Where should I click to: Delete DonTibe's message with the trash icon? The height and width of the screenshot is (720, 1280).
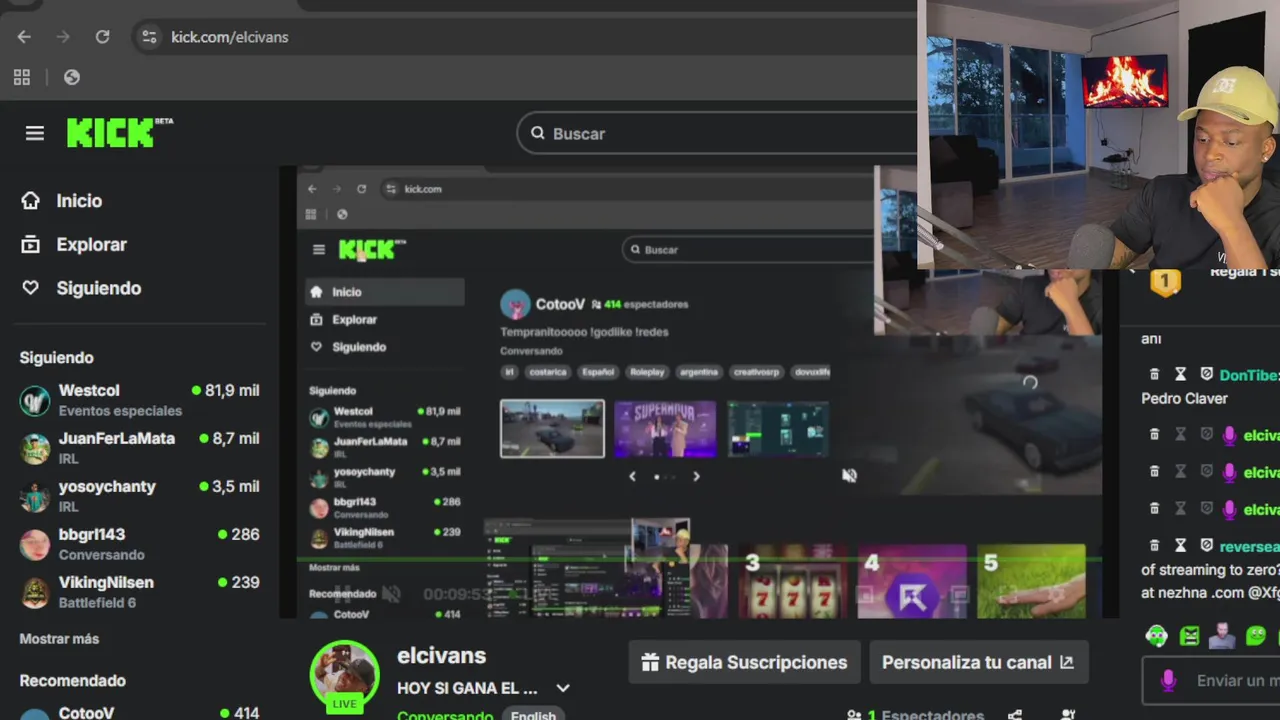click(x=1154, y=374)
